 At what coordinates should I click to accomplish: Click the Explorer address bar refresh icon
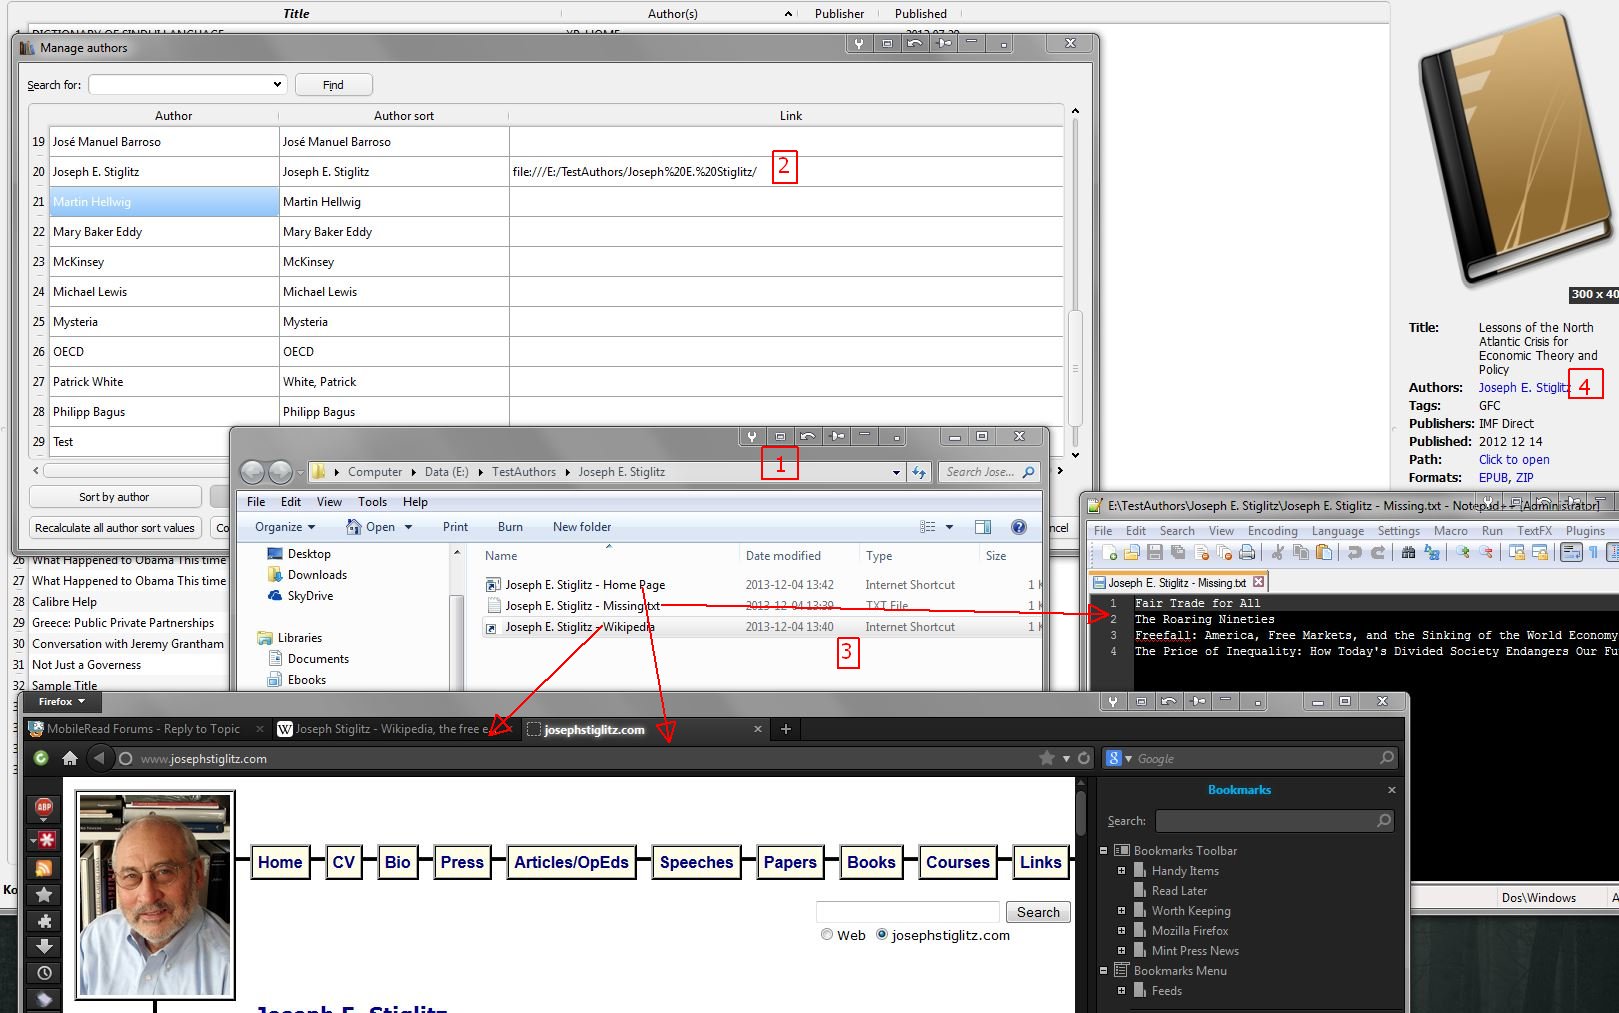click(919, 472)
